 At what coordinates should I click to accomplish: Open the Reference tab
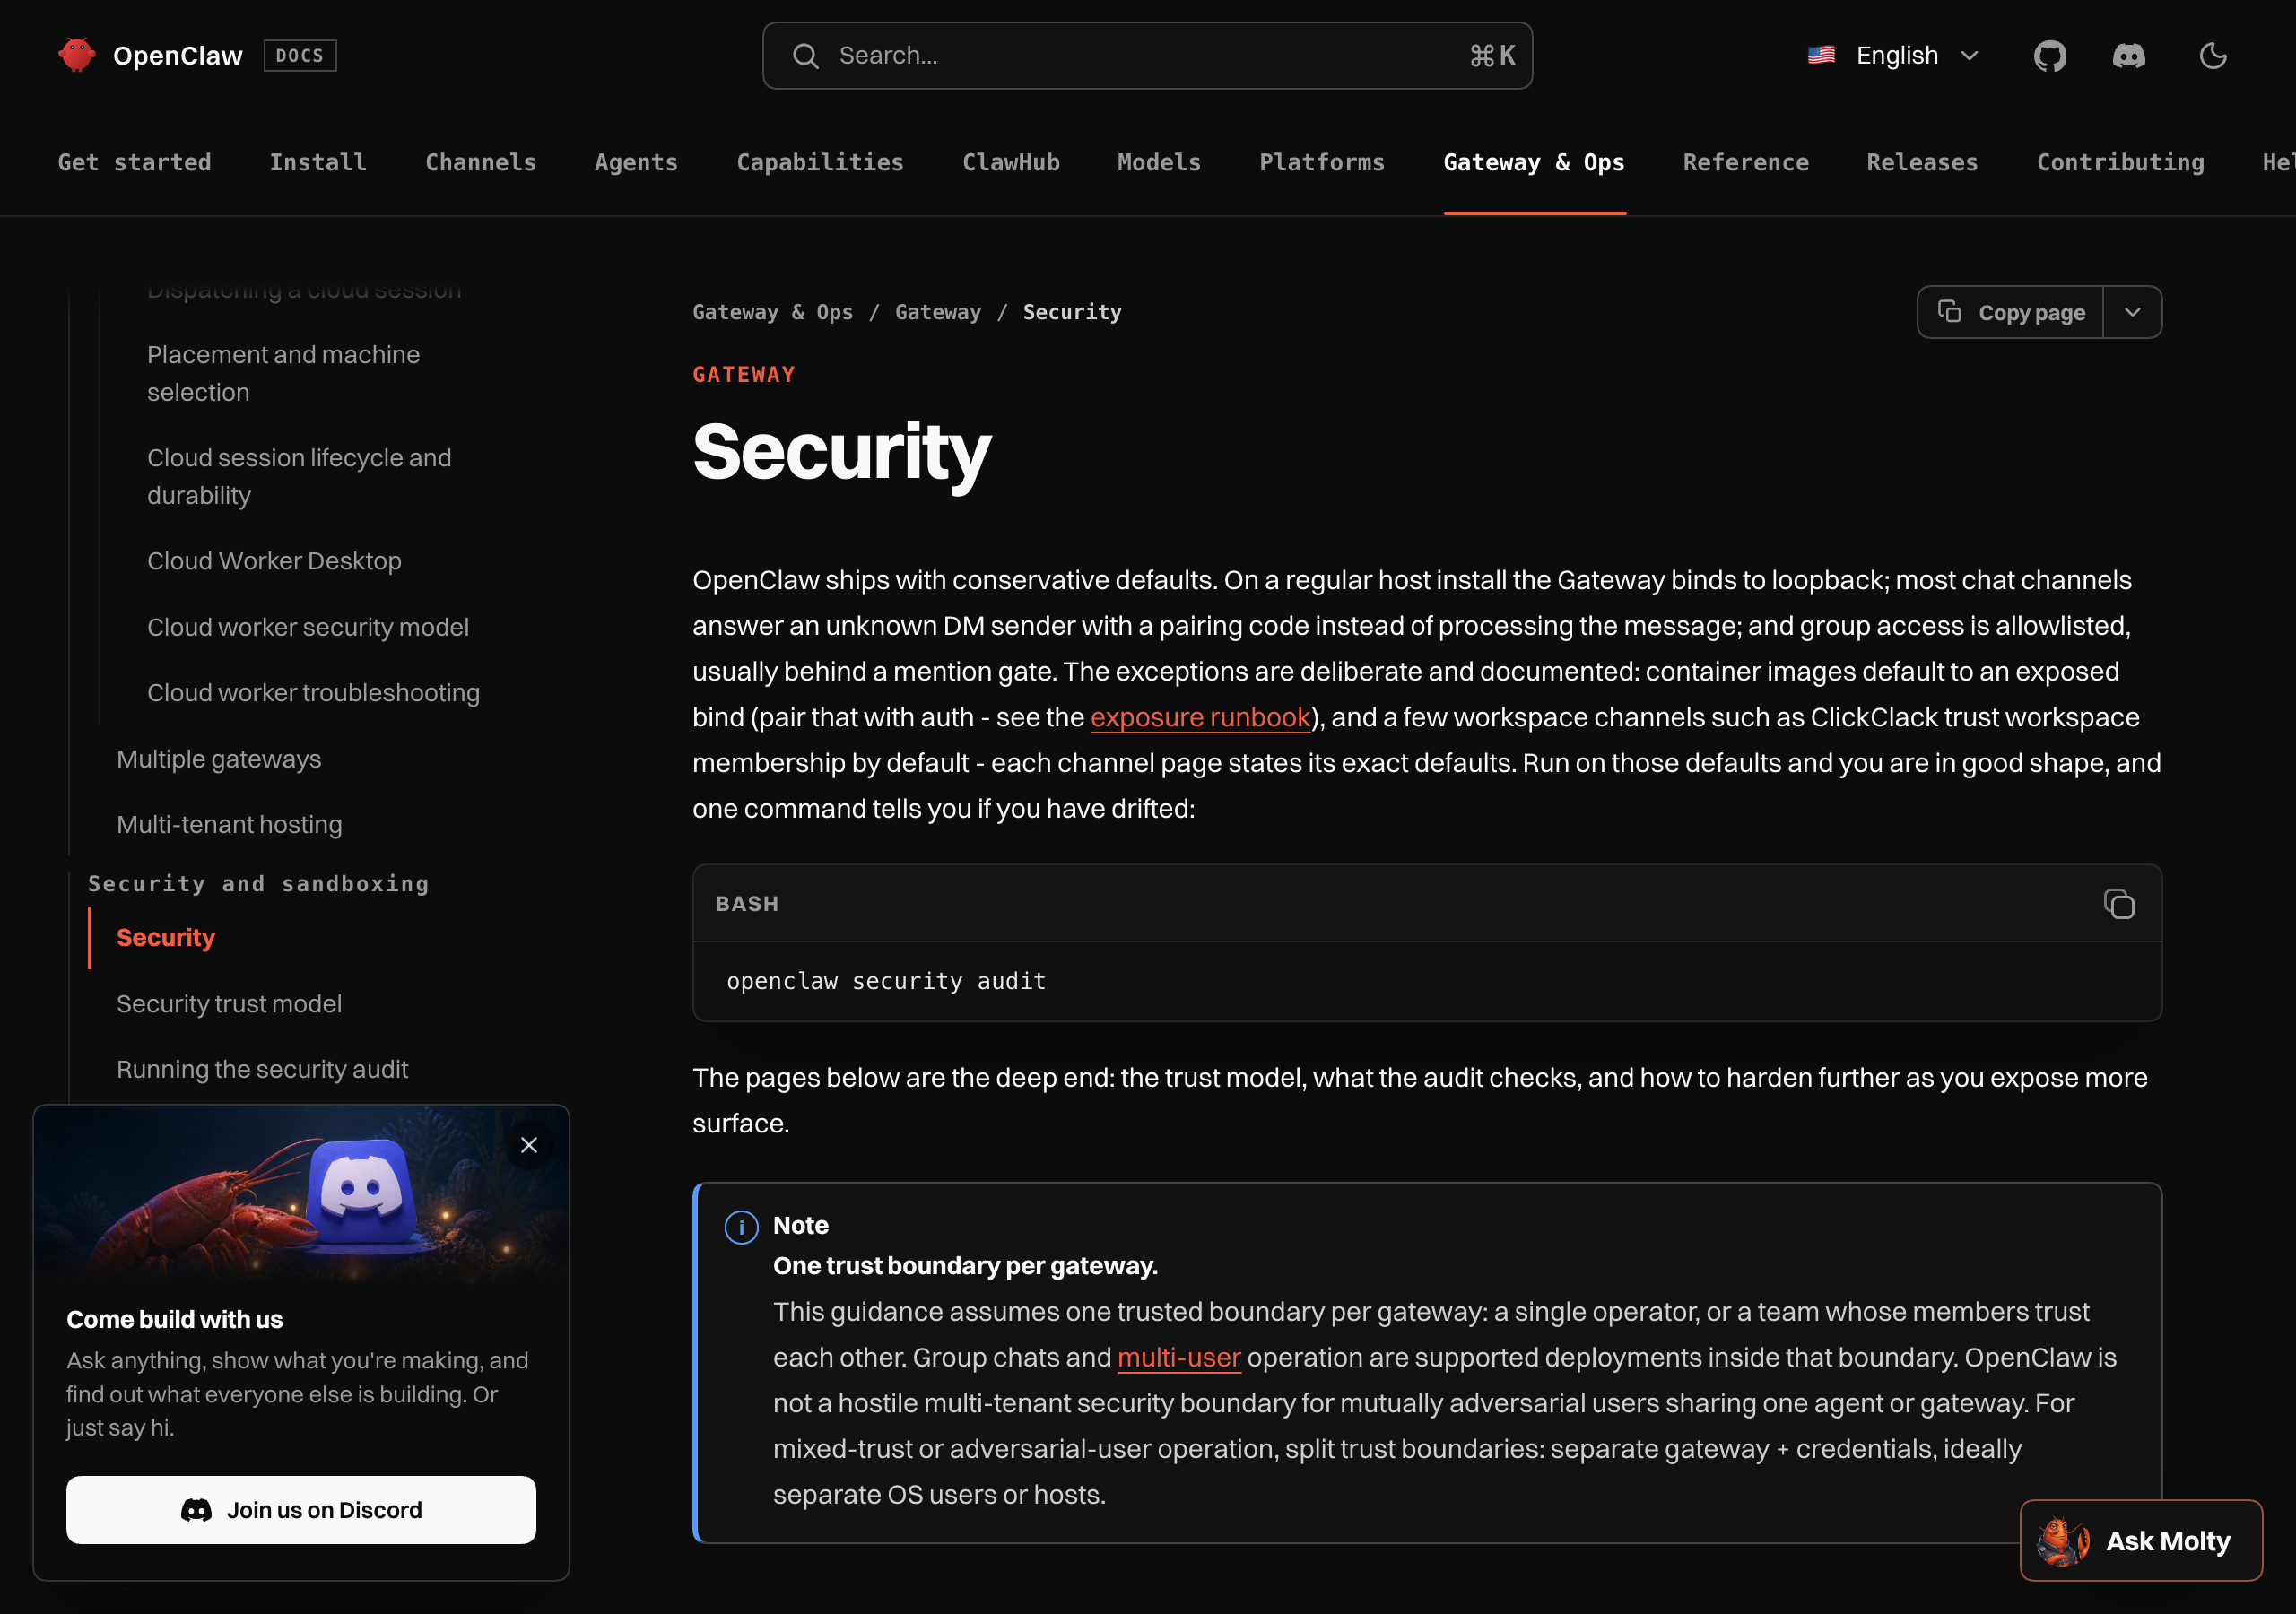pyautogui.click(x=1746, y=162)
